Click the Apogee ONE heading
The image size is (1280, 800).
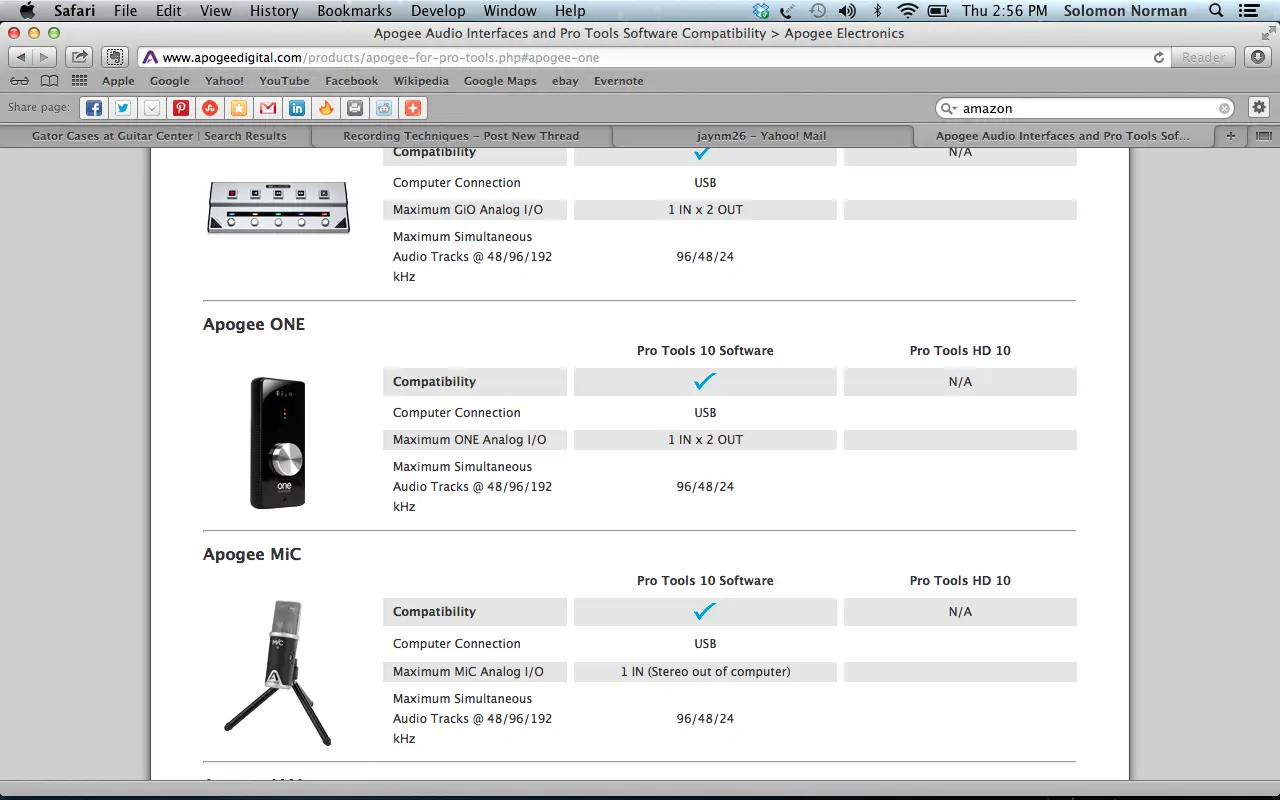coord(254,325)
